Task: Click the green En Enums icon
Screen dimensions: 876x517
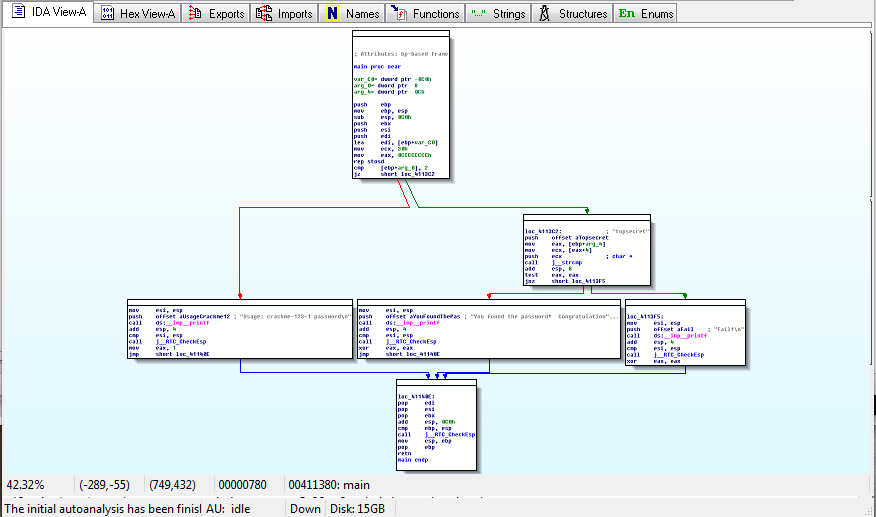Action: point(627,14)
